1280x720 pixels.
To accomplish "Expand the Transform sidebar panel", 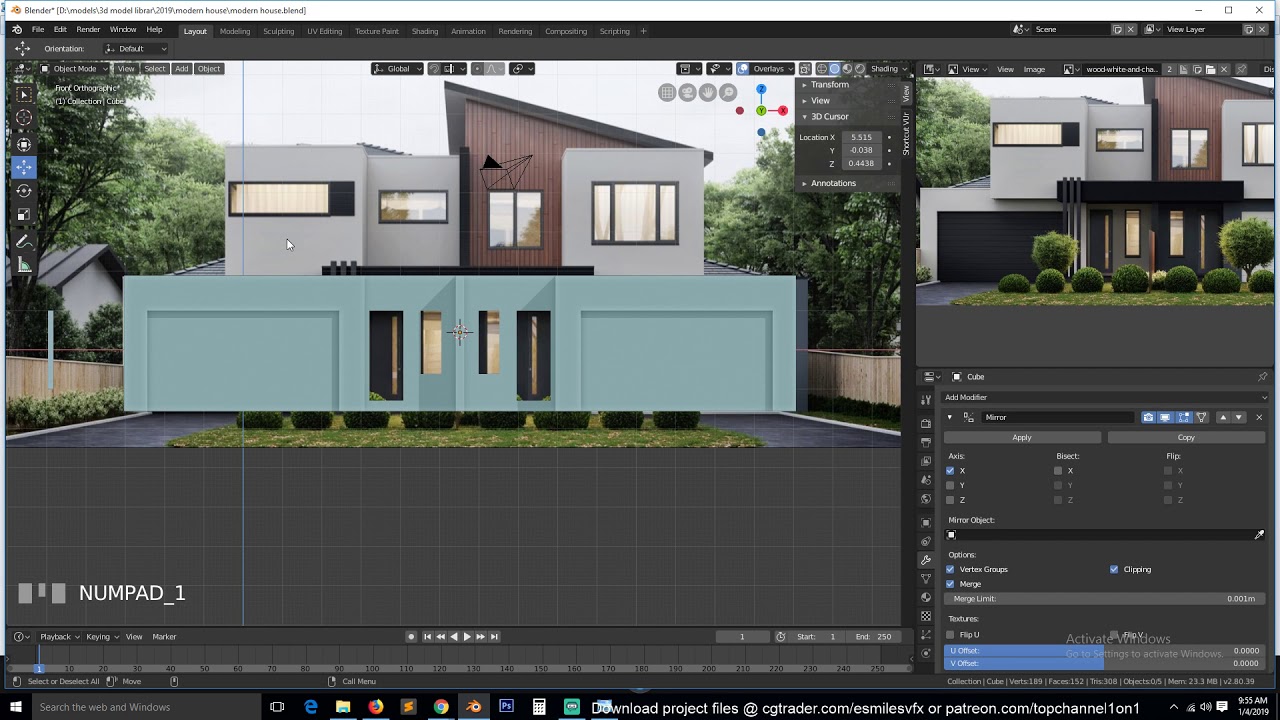I will coord(829,85).
